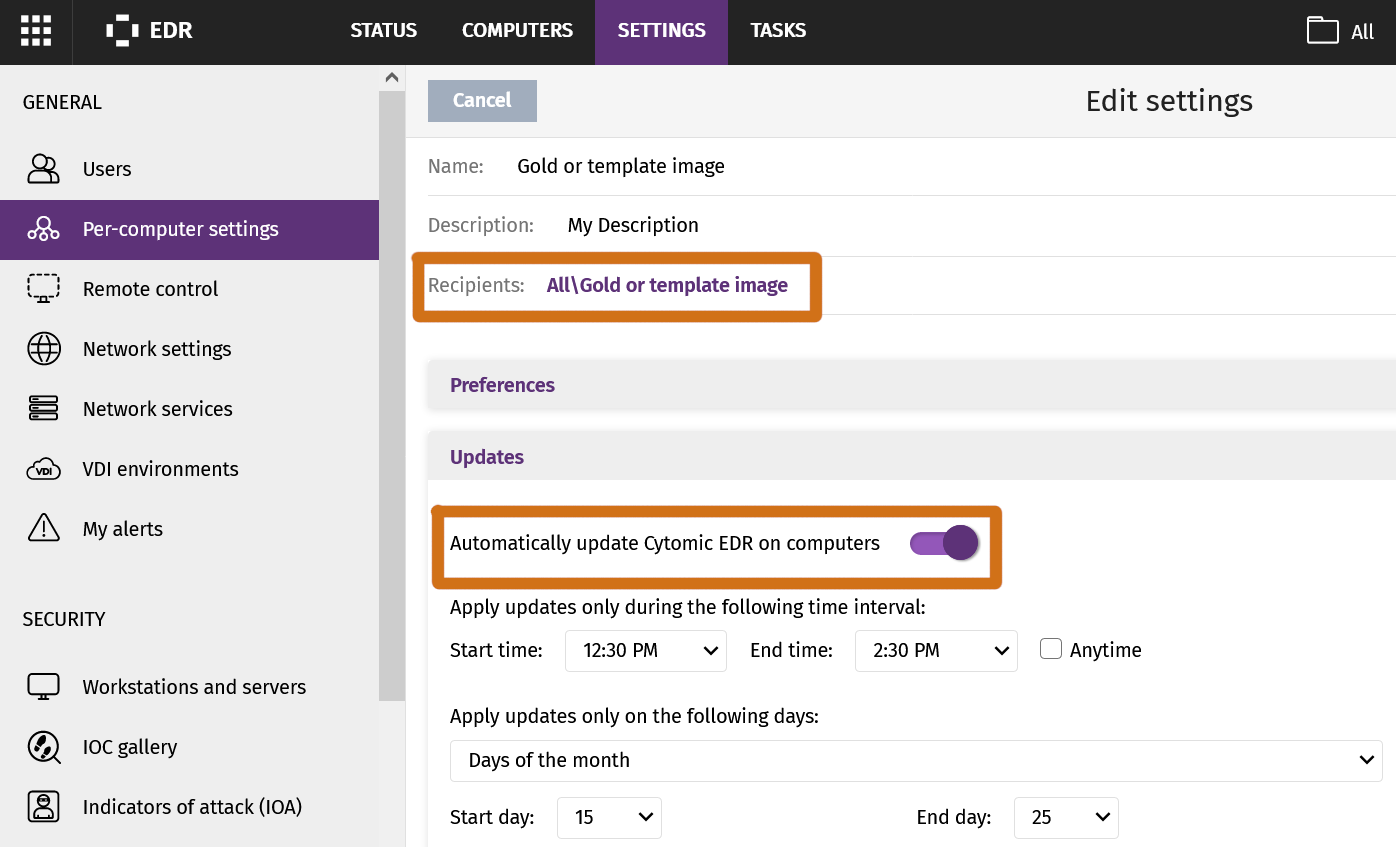The image size is (1396, 847).
Task: Edit the Name field value
Action: (x=621, y=166)
